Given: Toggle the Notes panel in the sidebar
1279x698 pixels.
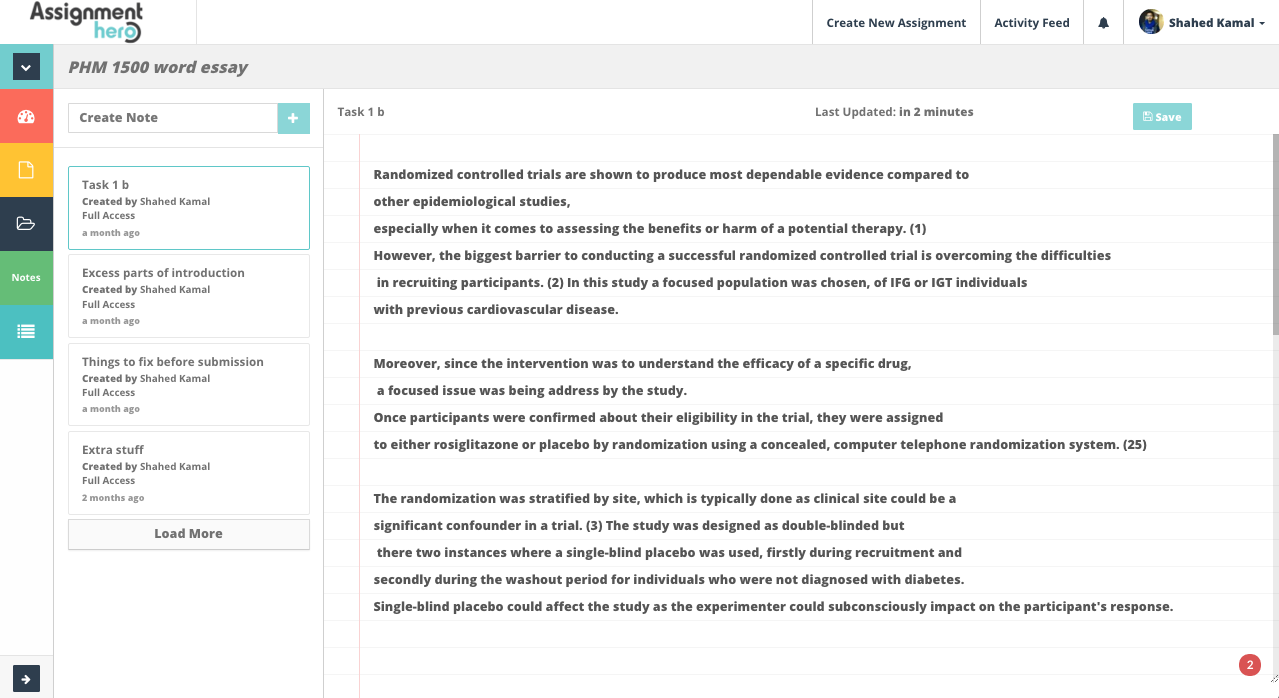Looking at the screenshot, I should coord(26,278).
